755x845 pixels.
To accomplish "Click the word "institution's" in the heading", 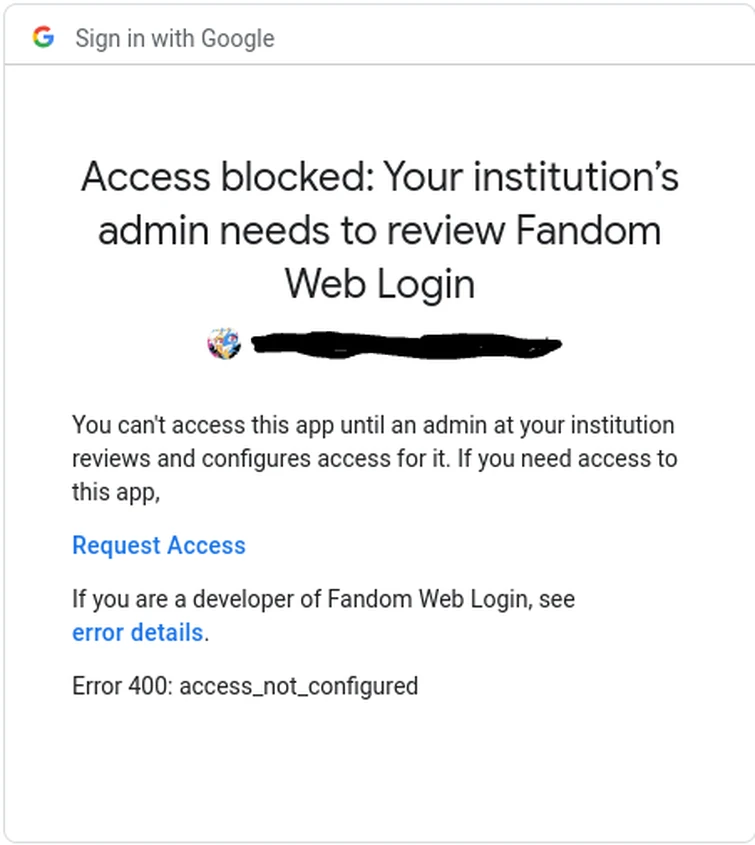I will 574,177.
